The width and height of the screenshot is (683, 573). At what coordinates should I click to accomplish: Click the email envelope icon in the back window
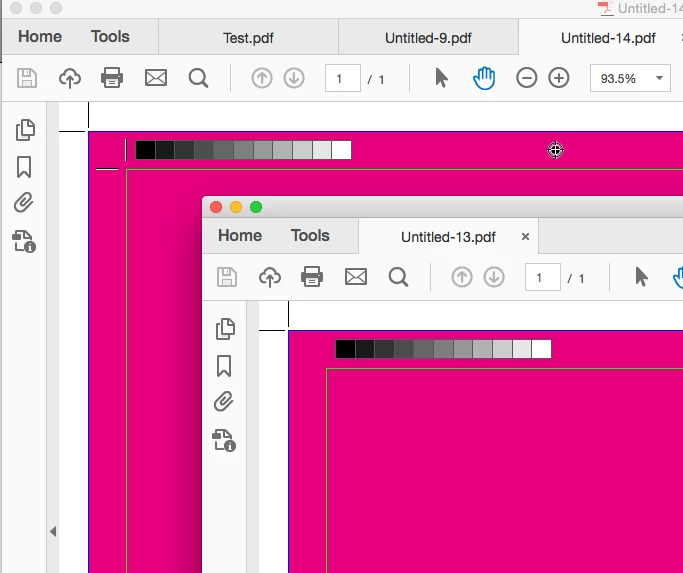[156, 78]
